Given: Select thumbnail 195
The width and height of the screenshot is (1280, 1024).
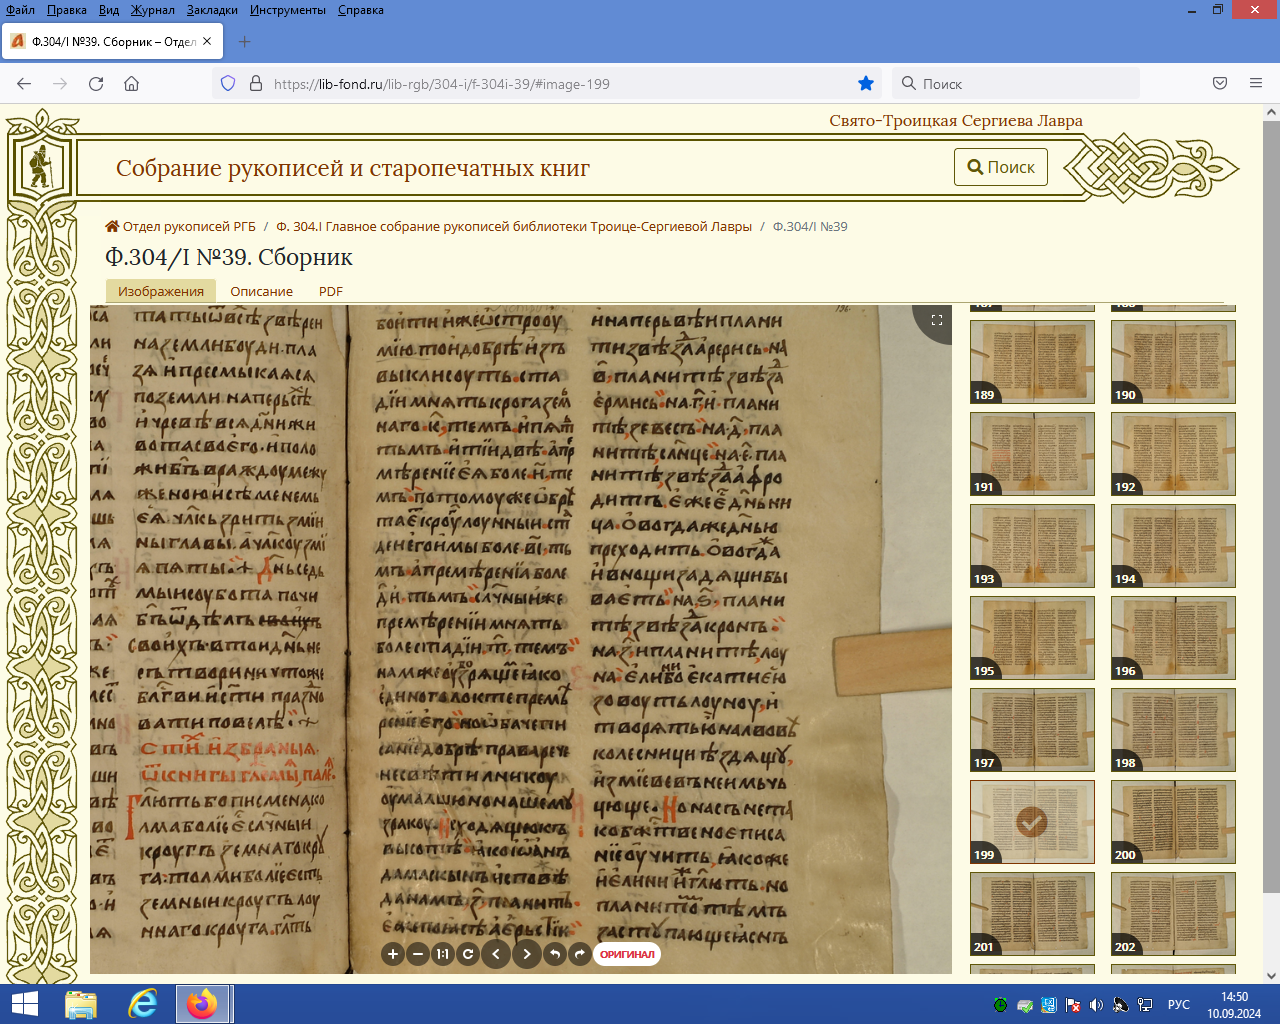Looking at the screenshot, I should (x=1032, y=638).
